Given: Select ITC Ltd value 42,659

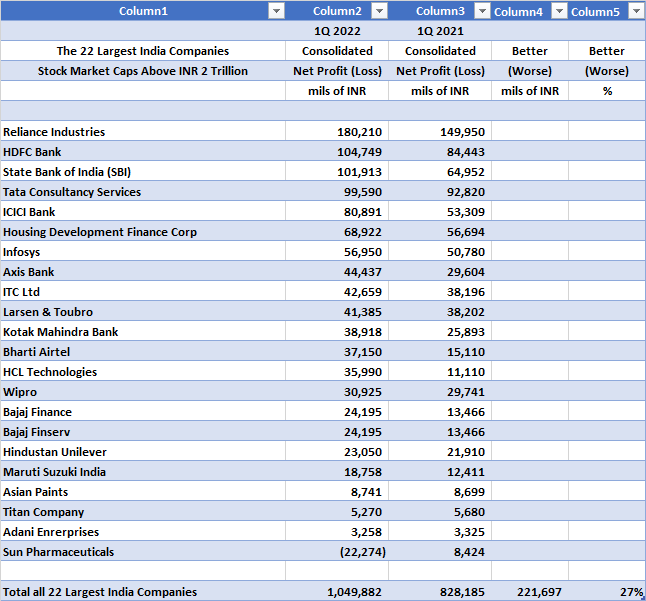Looking at the screenshot, I should click(337, 292).
